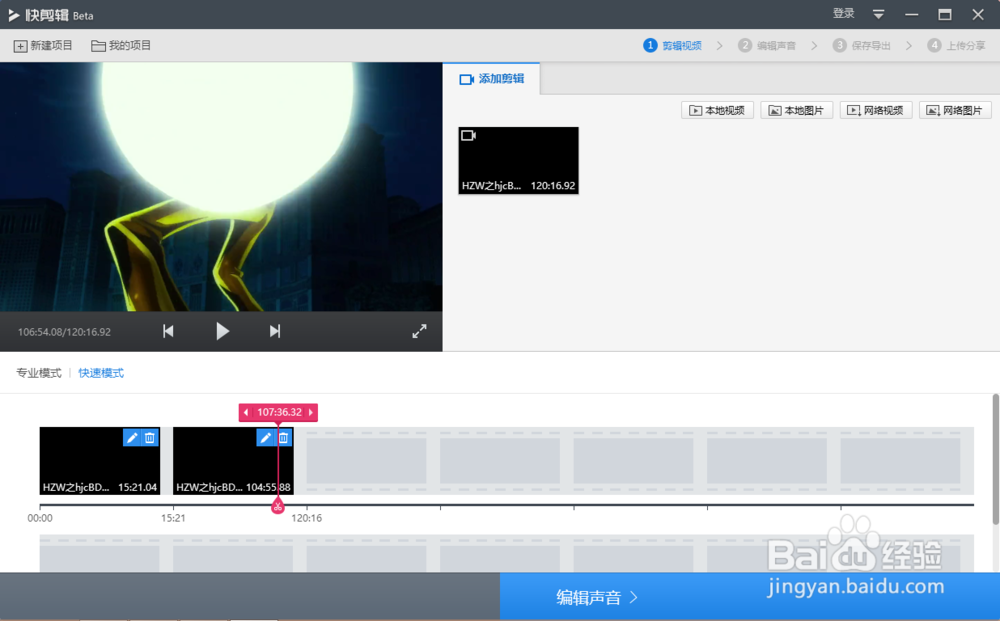This screenshot has height=621, width=1000.
Task: Delete the 15:21.04 clip with trash icon
Action: click(x=150, y=438)
